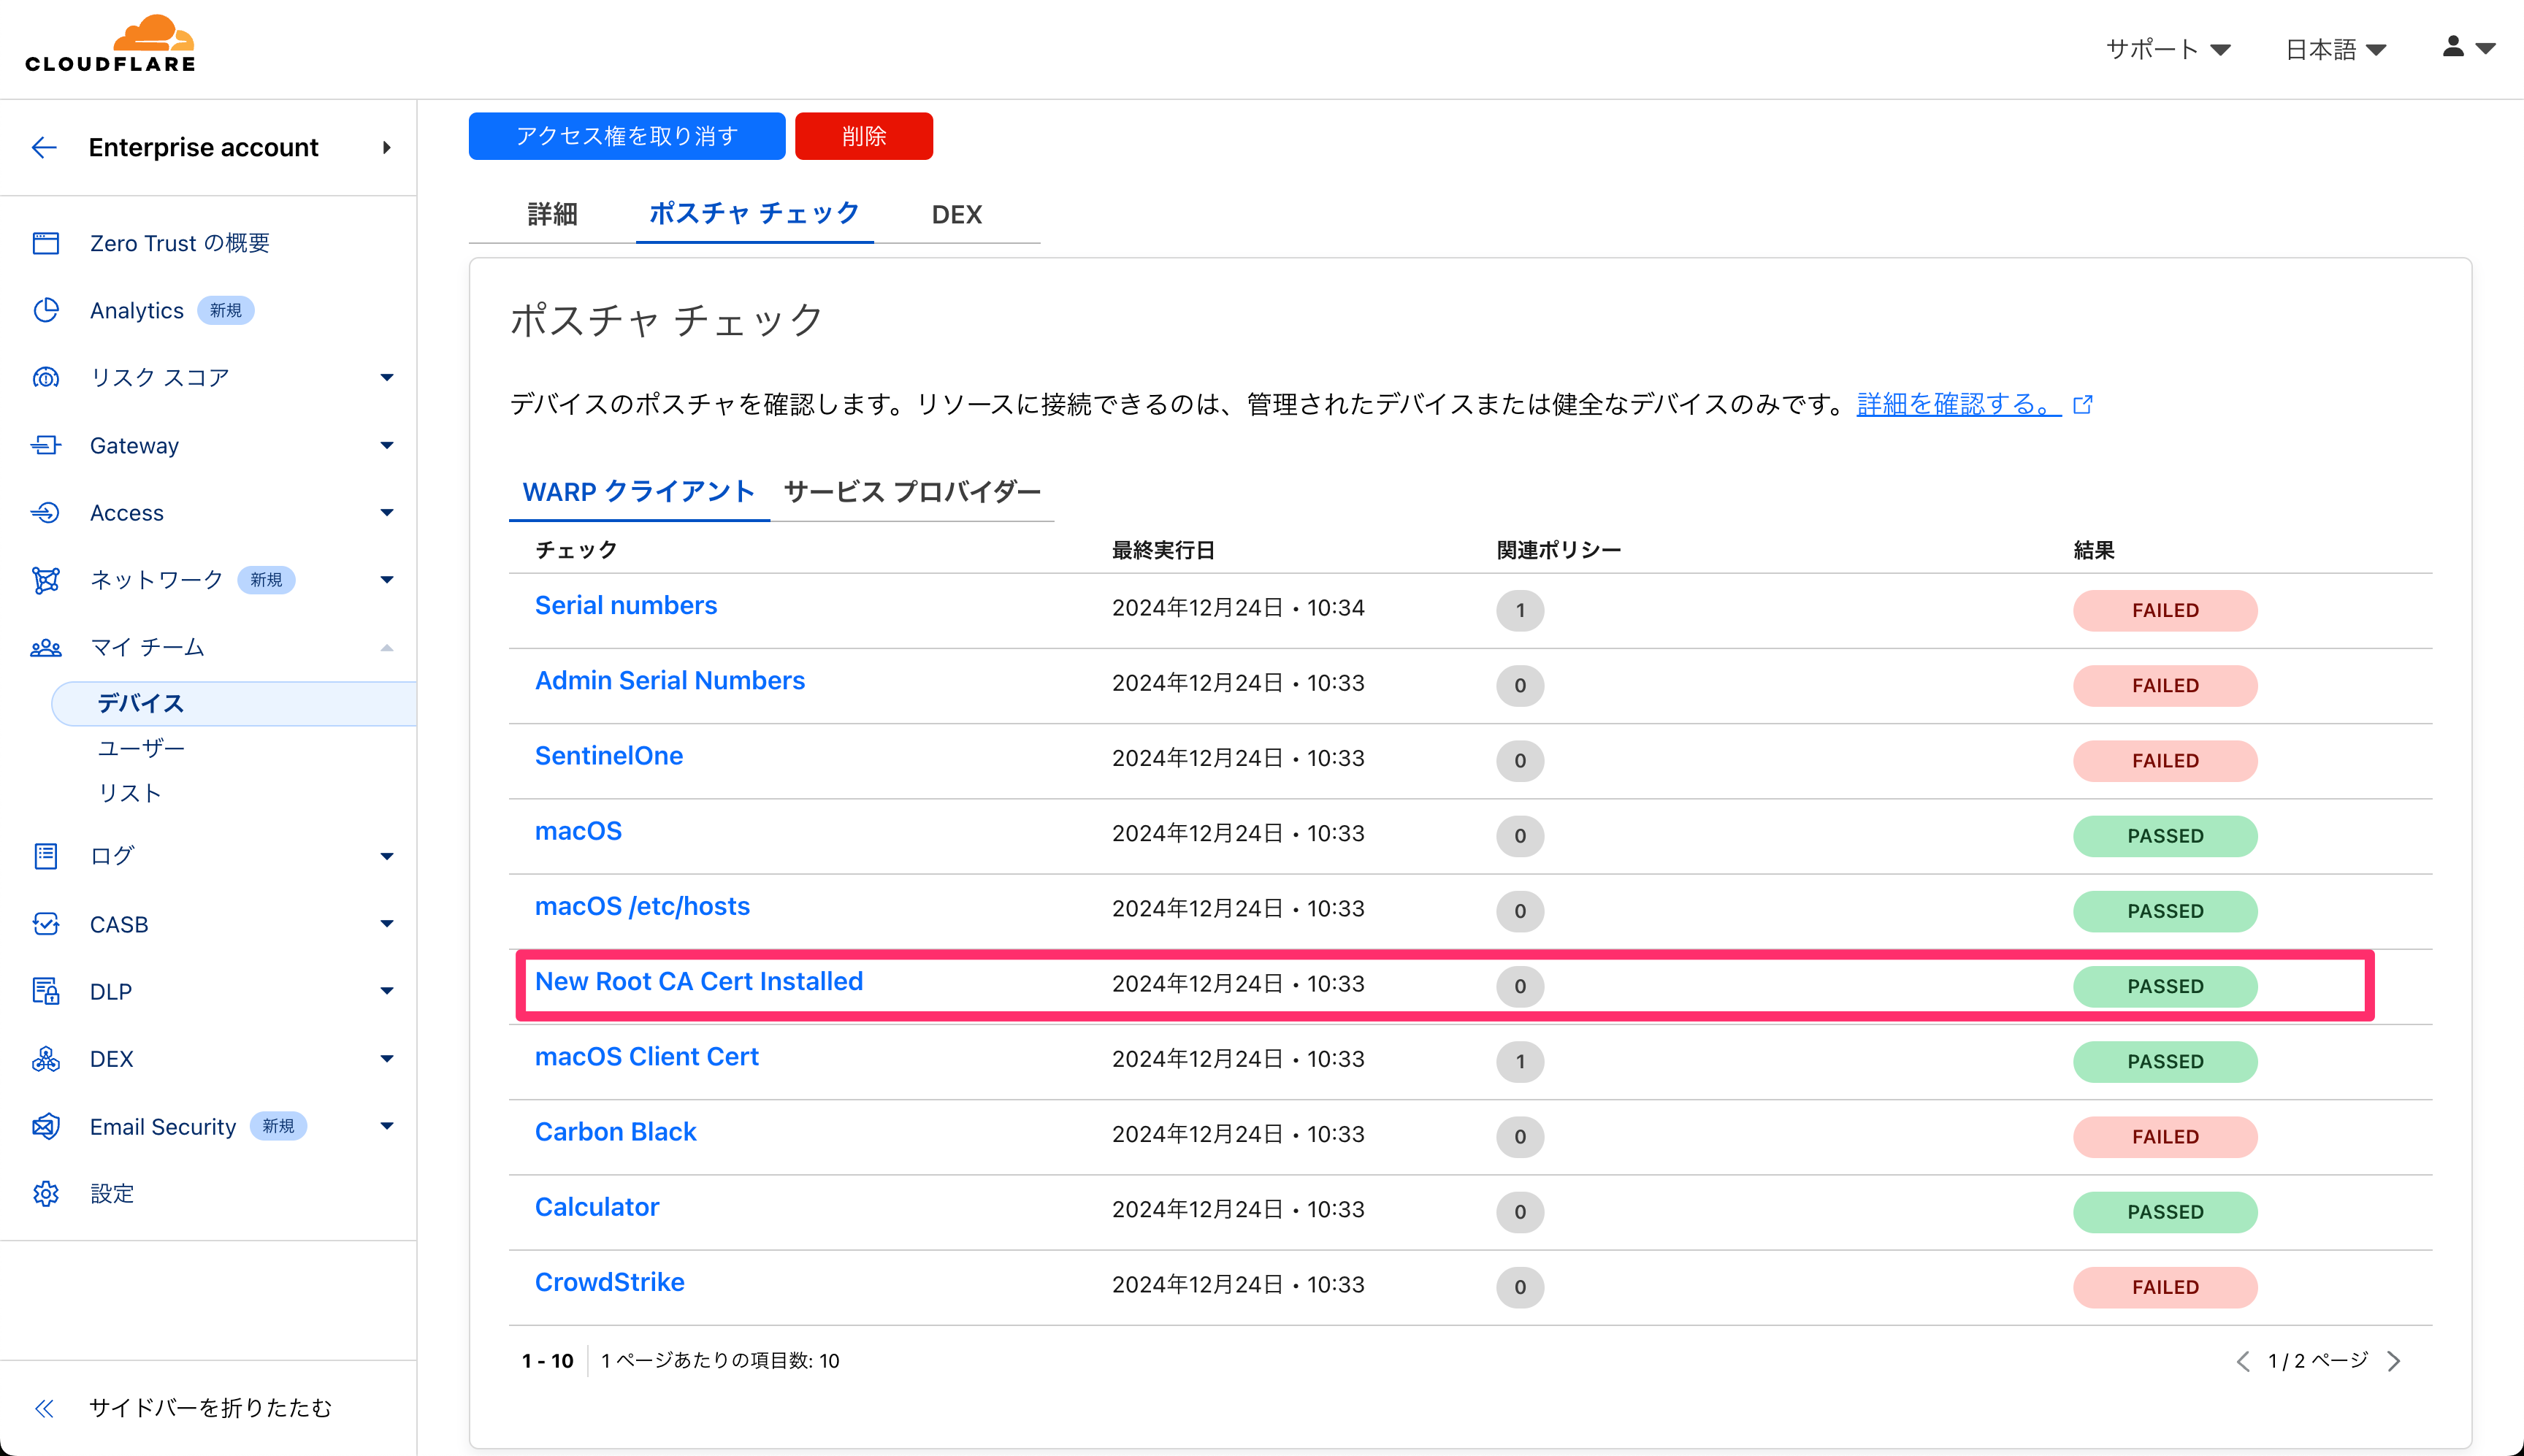Click the red 削除 button
Viewport: 2524px width, 1456px height.
click(x=864, y=136)
